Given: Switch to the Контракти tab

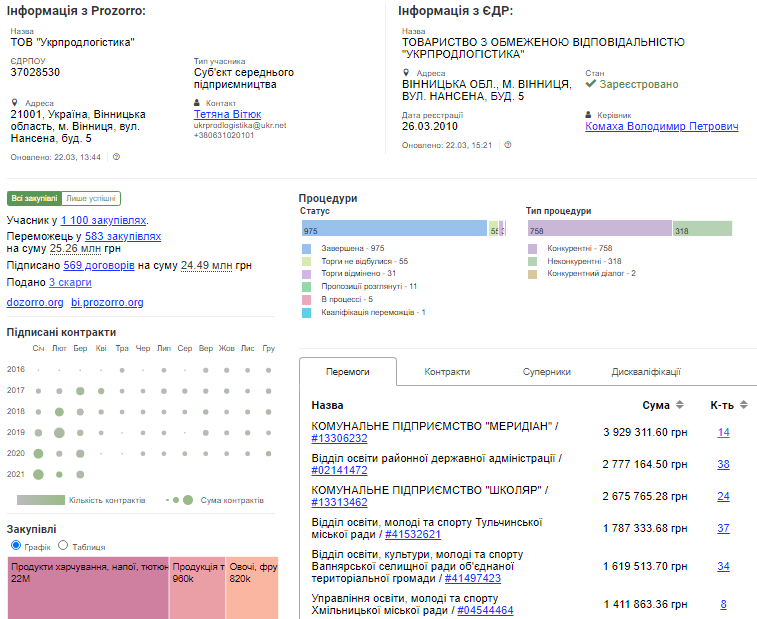Looking at the screenshot, I should pyautogui.click(x=447, y=372).
